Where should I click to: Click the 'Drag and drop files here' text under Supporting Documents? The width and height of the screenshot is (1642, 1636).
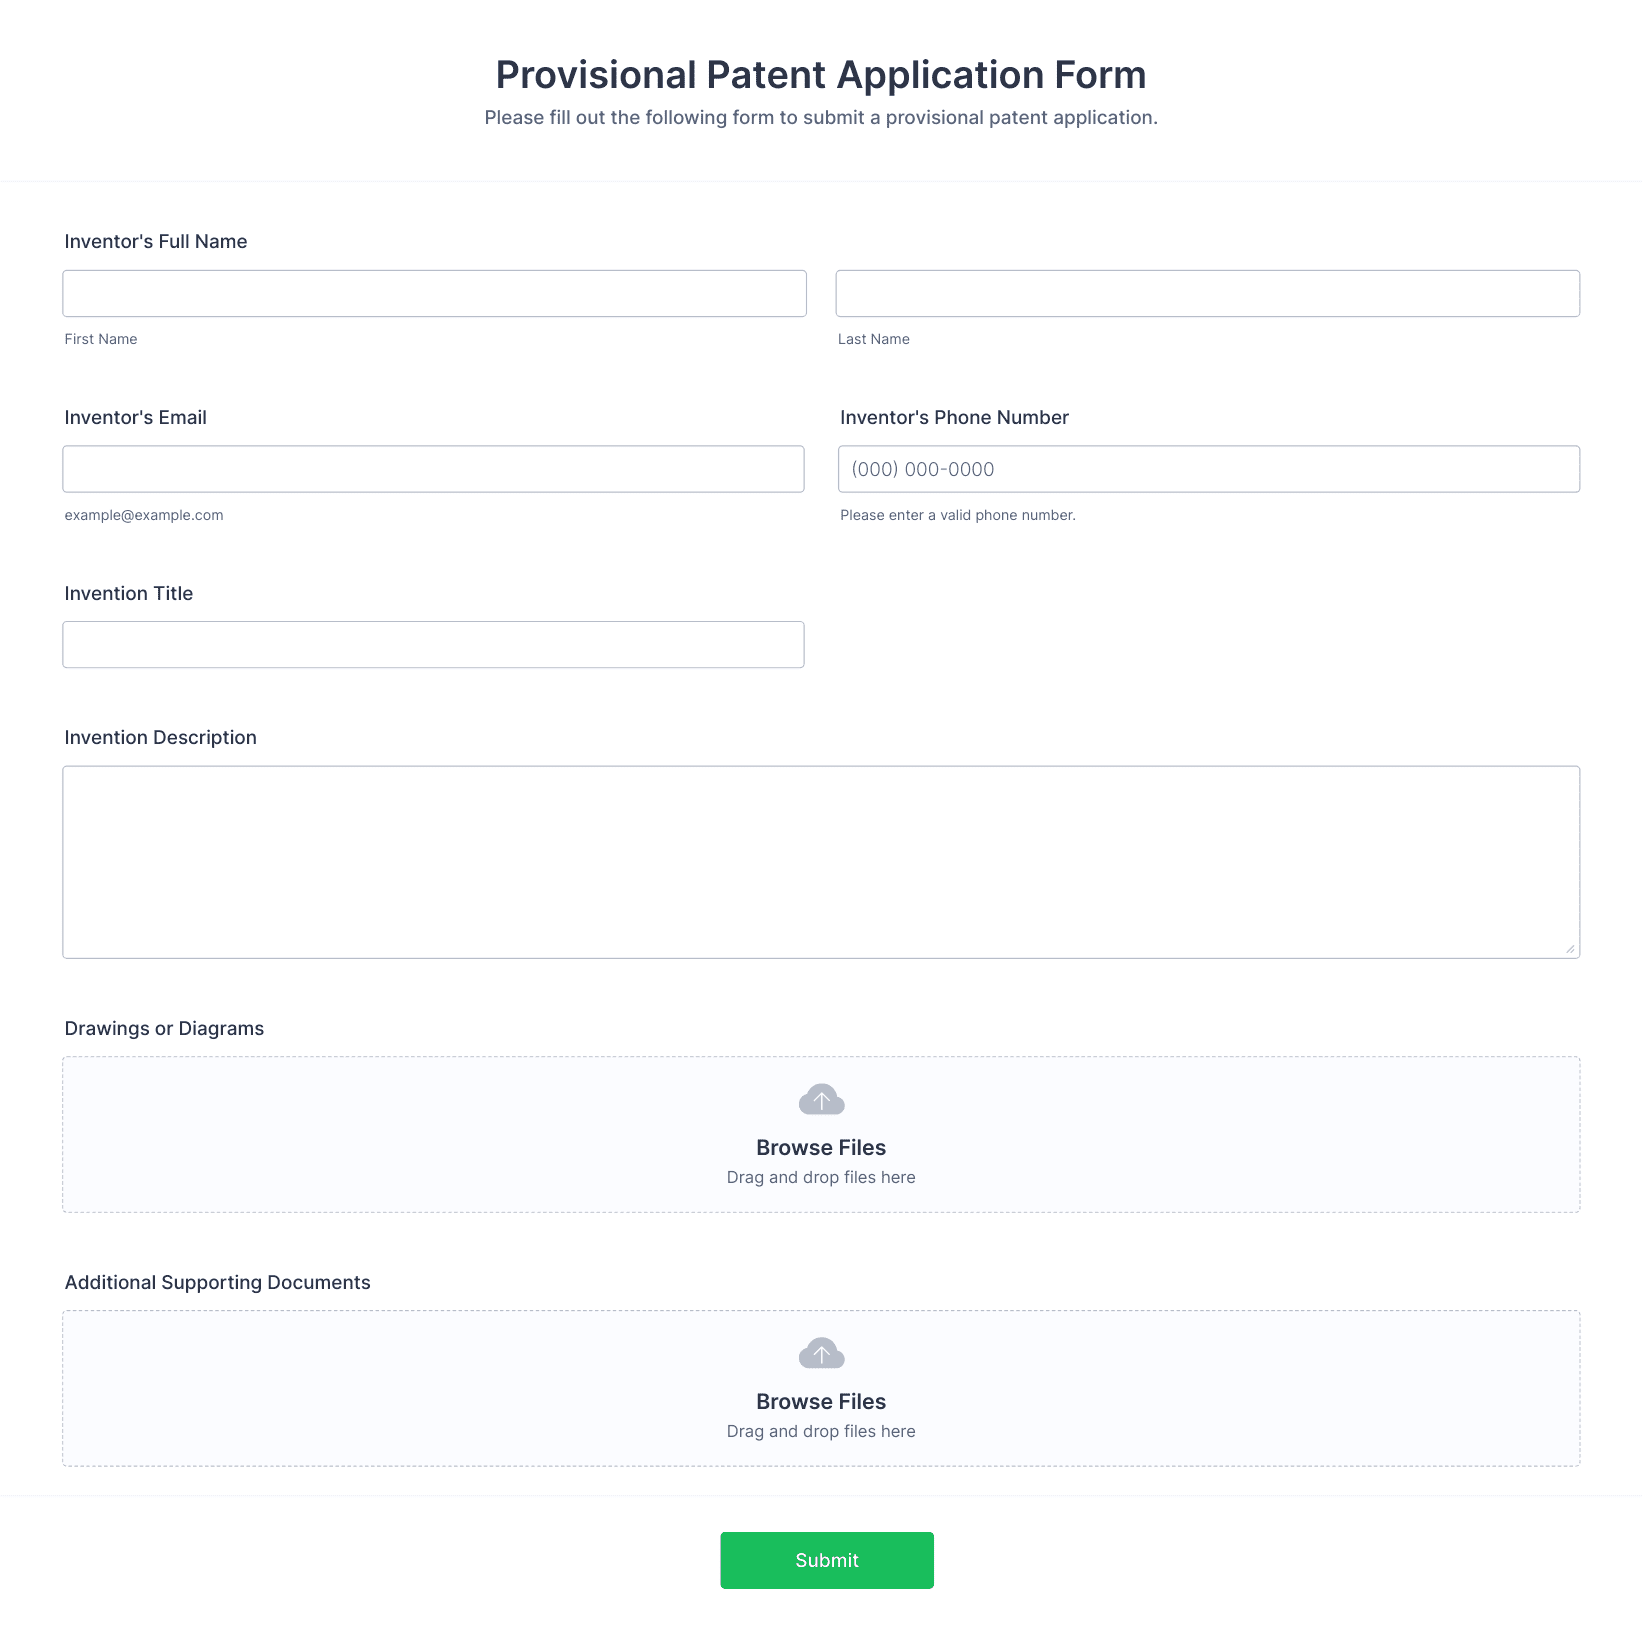click(821, 1431)
